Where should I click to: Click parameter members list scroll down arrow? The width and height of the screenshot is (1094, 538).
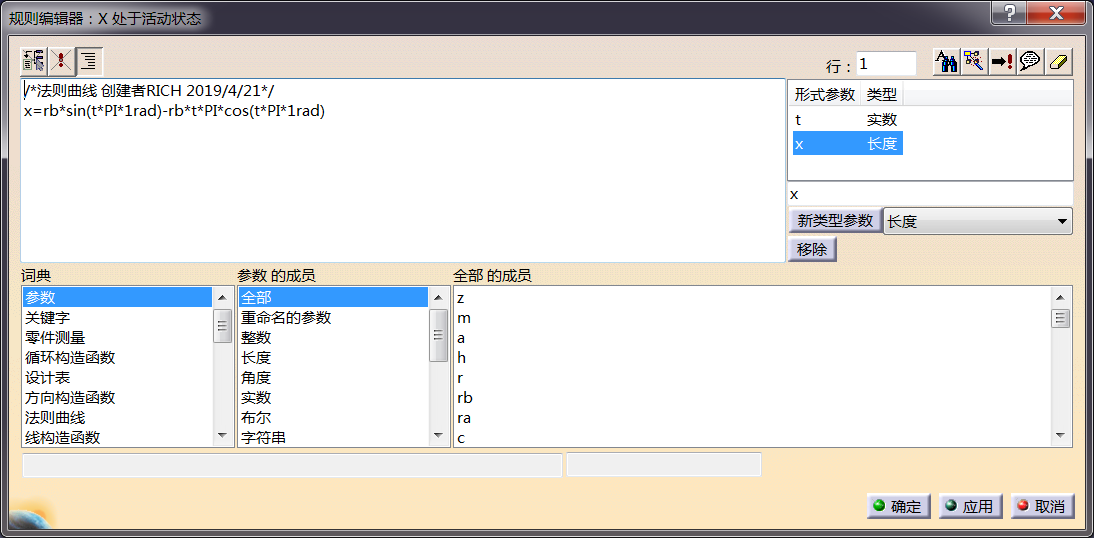[x=439, y=435]
